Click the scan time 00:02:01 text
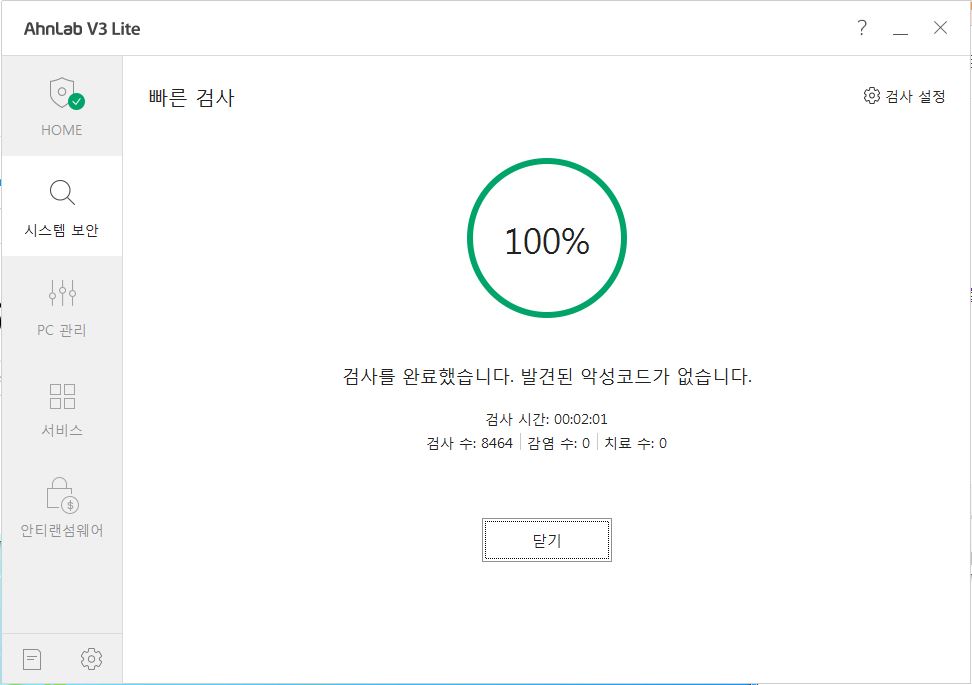The width and height of the screenshot is (972, 685). point(547,419)
